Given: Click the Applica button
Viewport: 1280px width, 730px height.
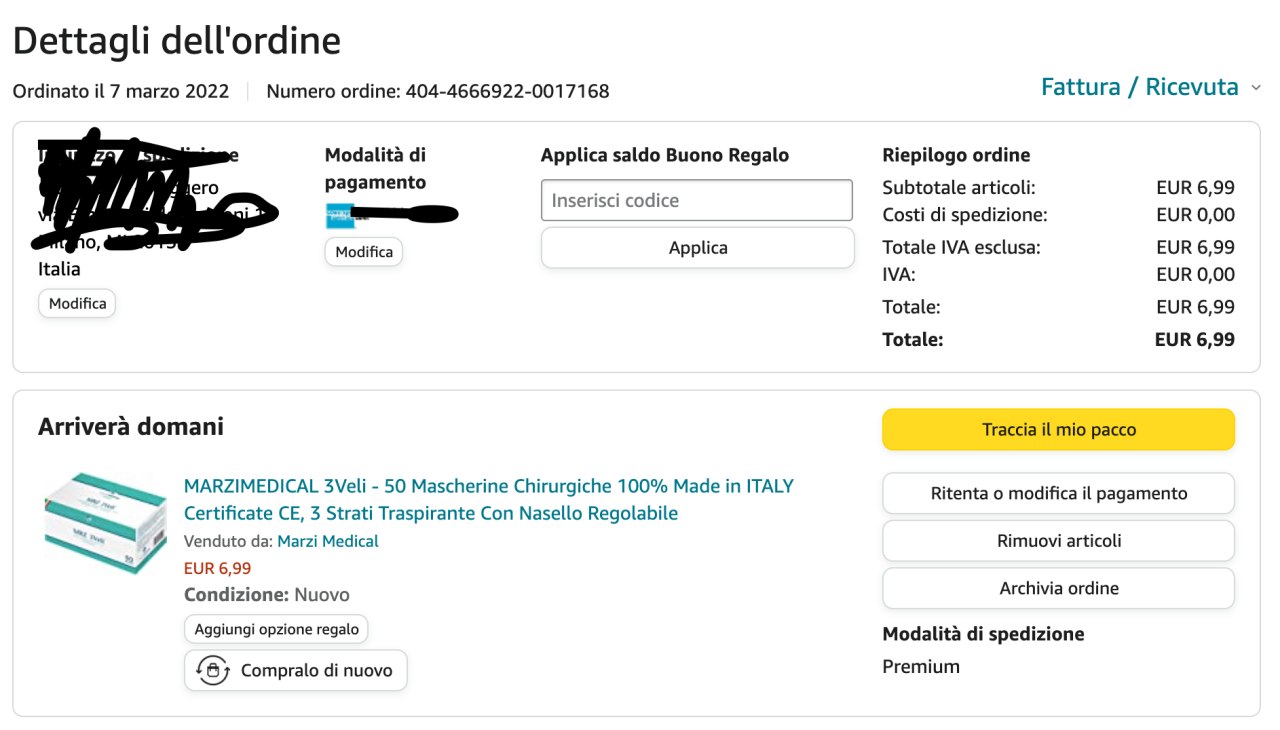Looking at the screenshot, I should (697, 248).
